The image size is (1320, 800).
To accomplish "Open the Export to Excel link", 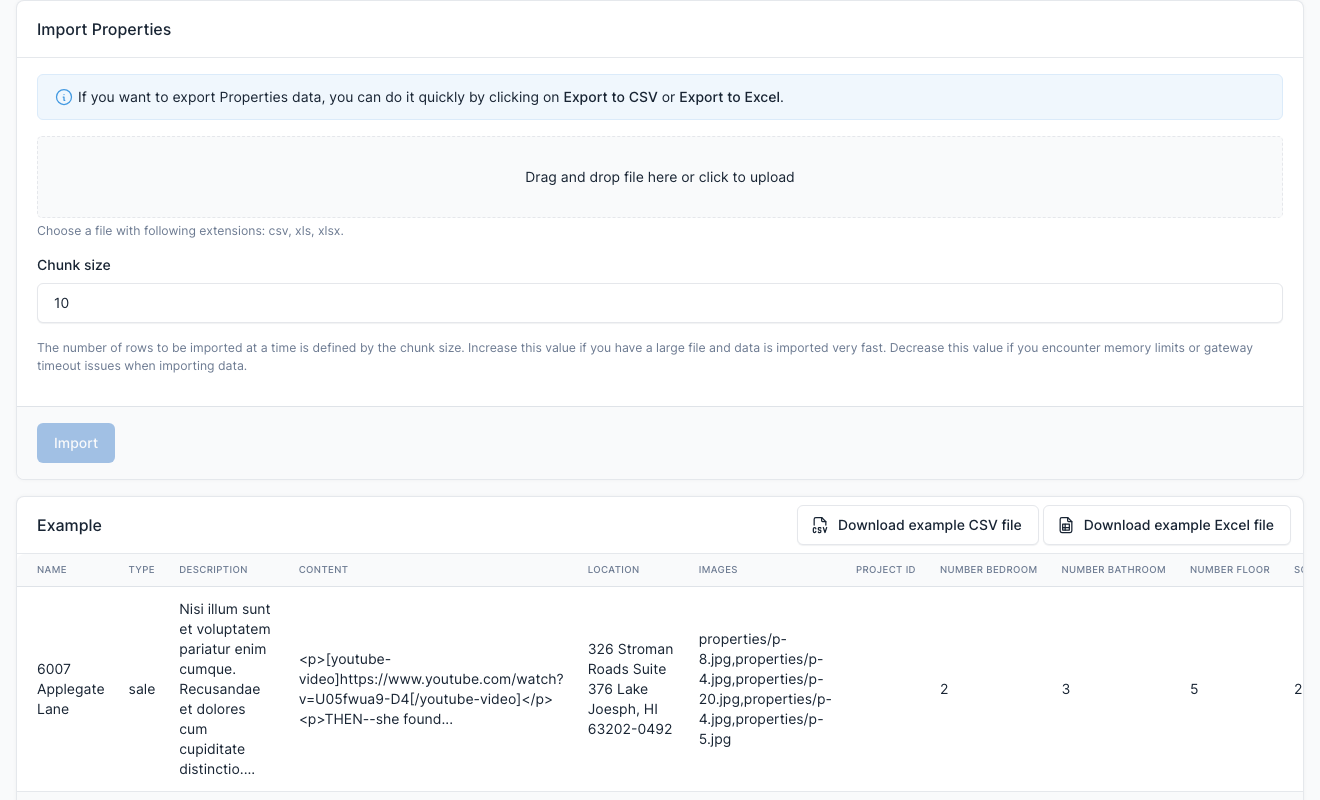I will (729, 97).
